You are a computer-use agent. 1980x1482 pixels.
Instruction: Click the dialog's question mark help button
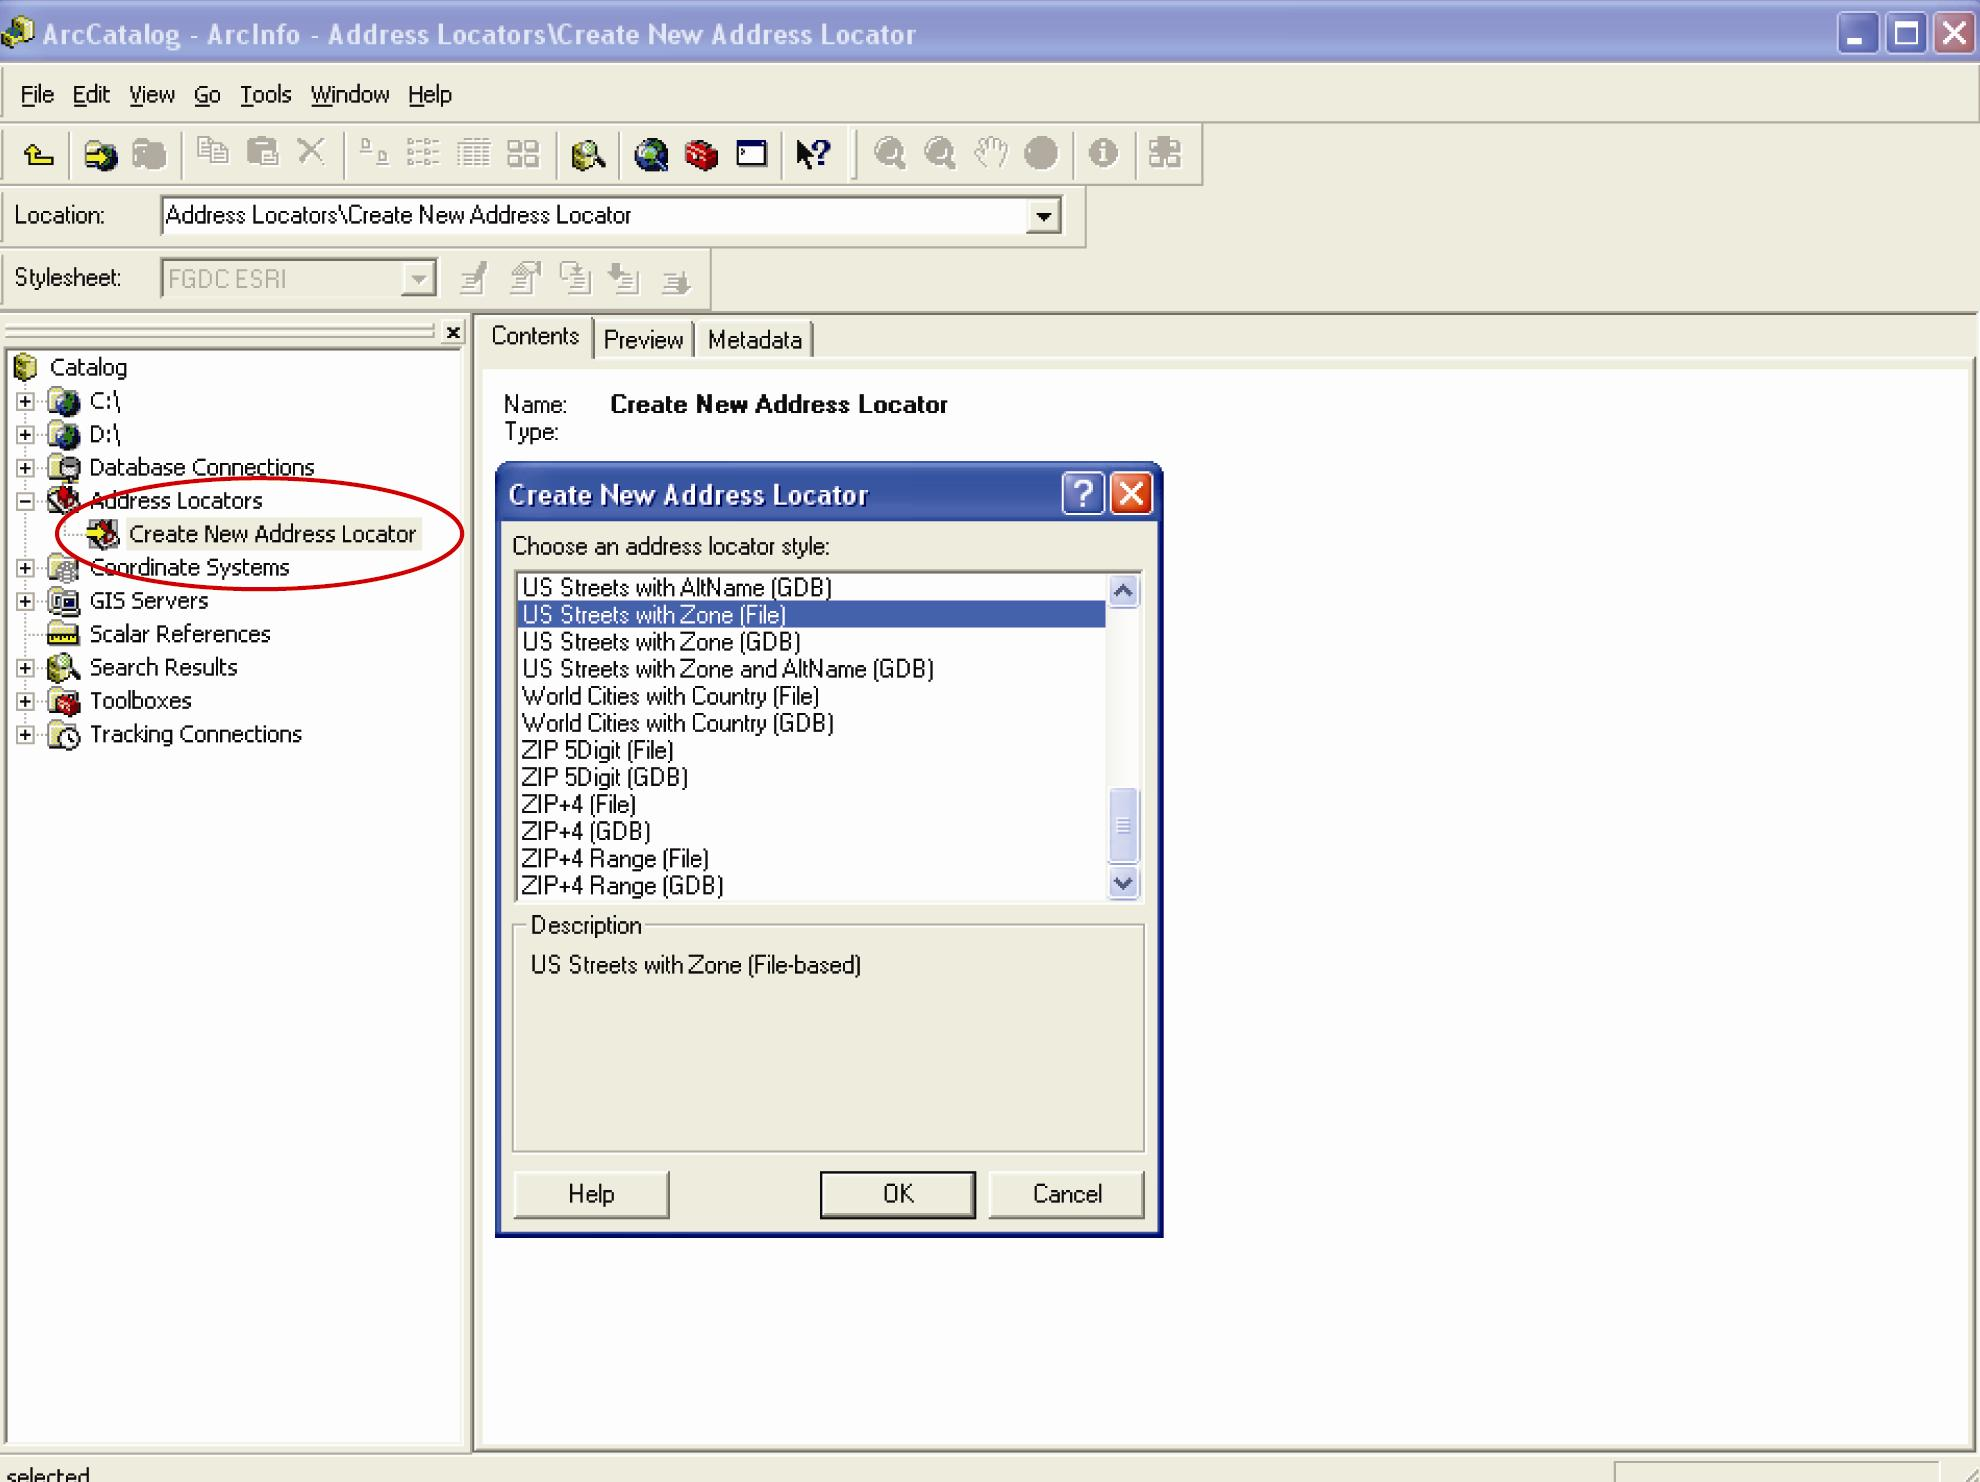click(x=1082, y=494)
